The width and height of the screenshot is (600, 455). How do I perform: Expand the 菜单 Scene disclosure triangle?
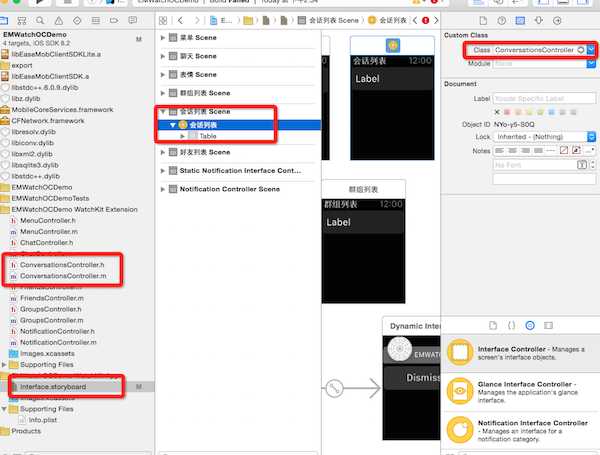[163, 38]
